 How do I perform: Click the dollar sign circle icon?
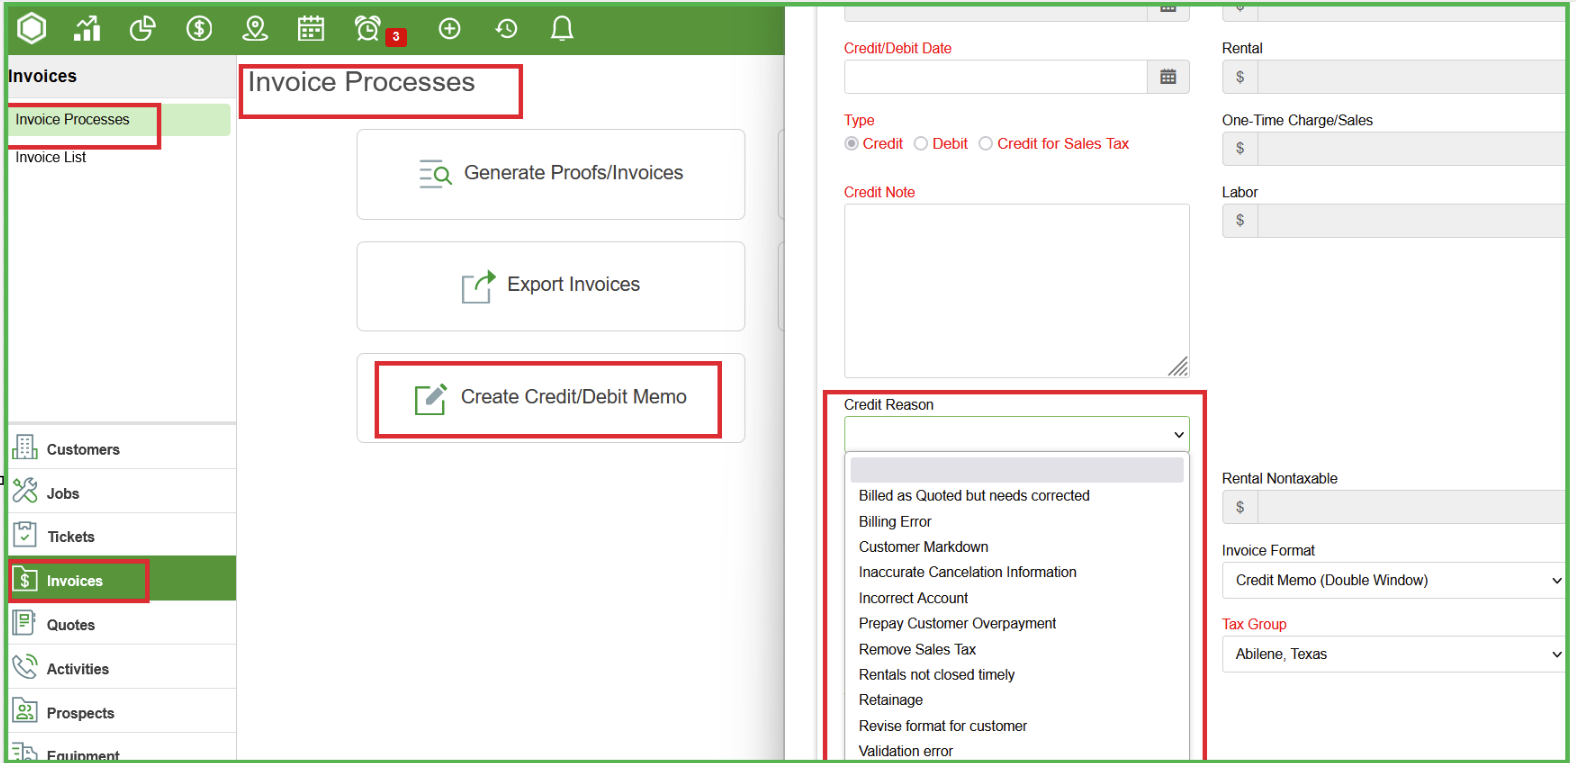coord(199,29)
